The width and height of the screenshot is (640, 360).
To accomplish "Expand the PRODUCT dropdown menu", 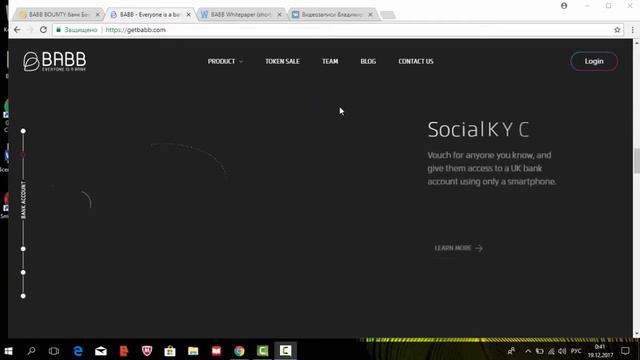I will (225, 61).
